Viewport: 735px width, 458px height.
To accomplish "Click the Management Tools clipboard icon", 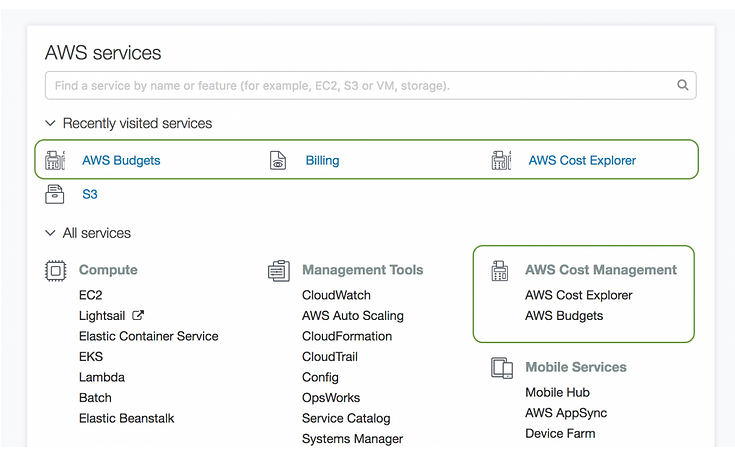I will point(278,270).
